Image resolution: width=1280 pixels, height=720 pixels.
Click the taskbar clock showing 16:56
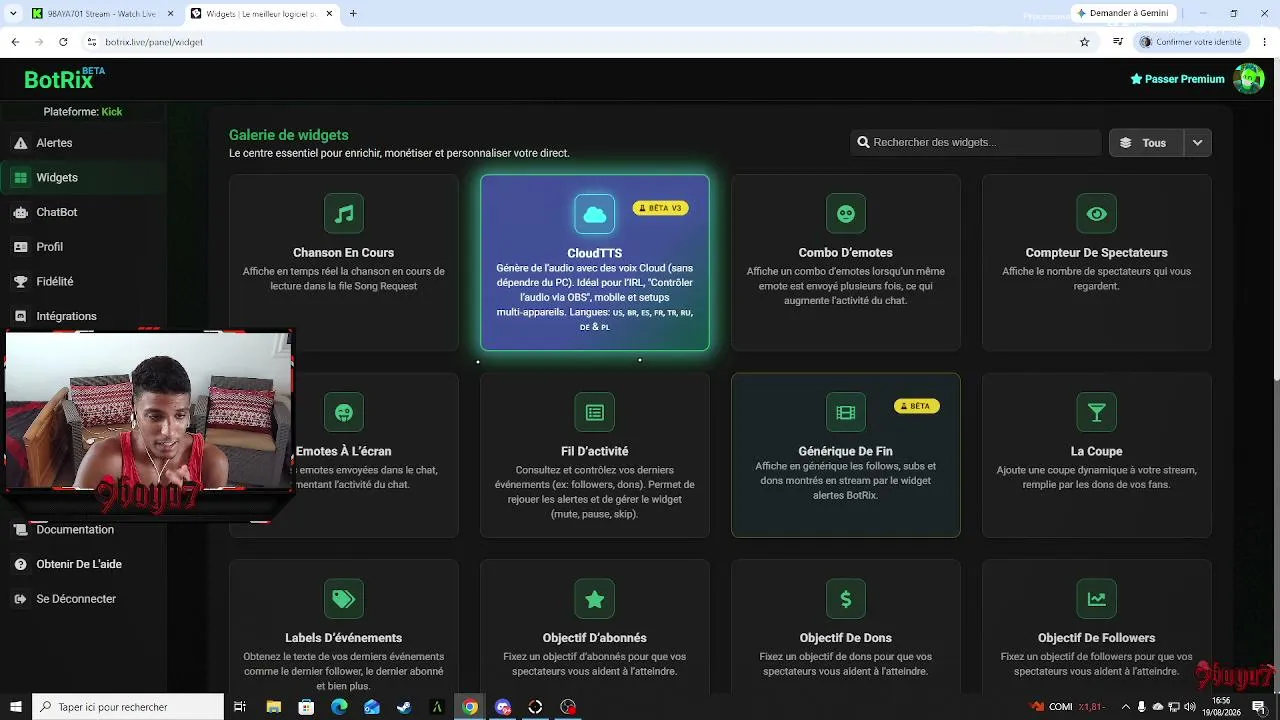click(x=1221, y=706)
